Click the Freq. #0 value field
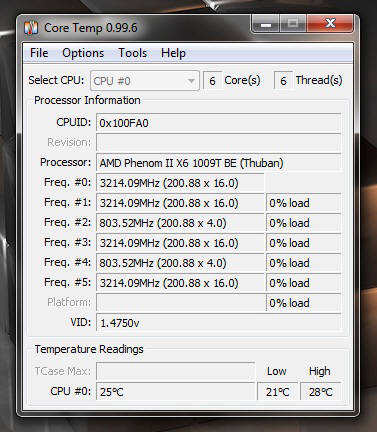 (x=180, y=183)
